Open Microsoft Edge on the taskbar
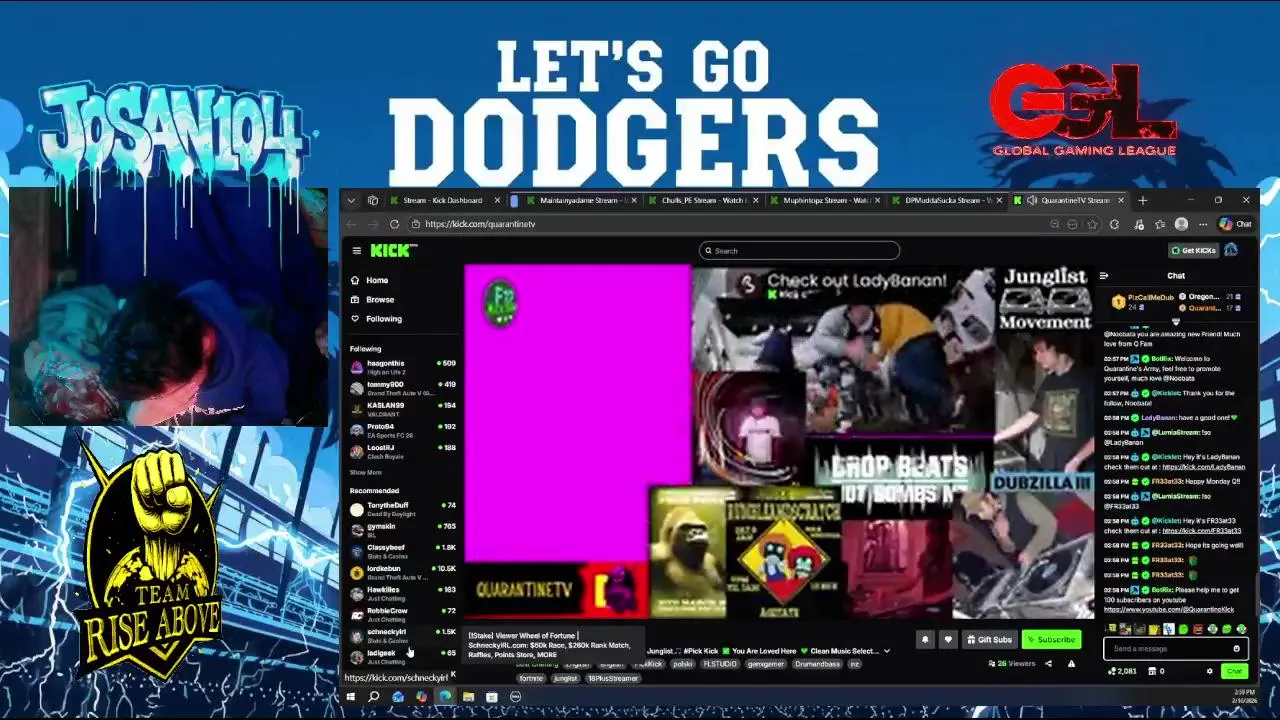 point(445,697)
